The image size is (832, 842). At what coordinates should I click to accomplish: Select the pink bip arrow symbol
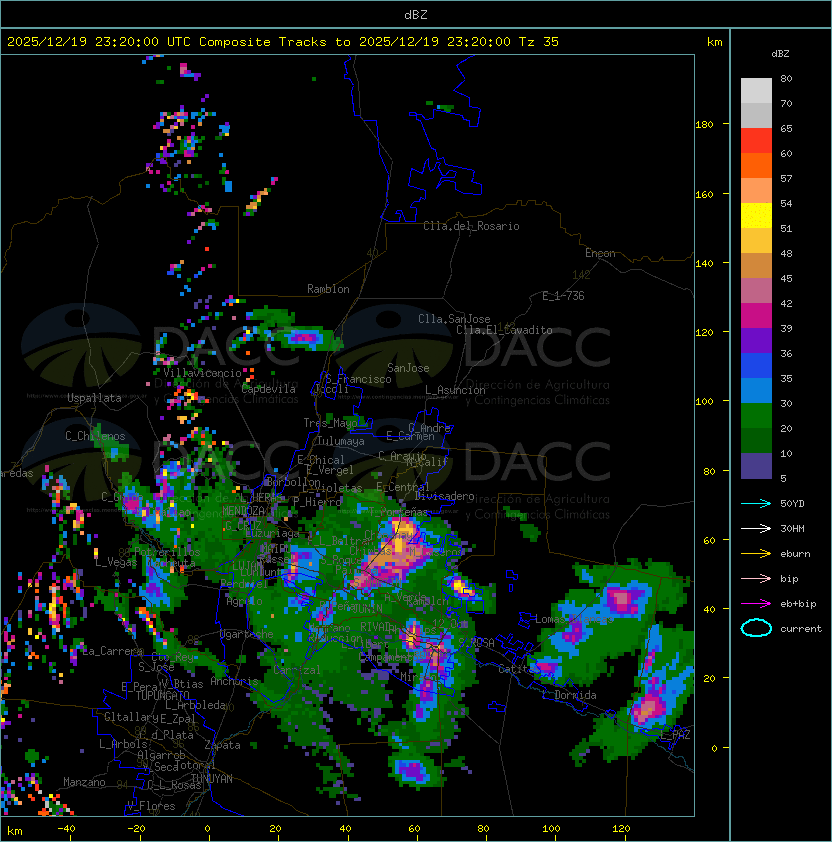click(756, 578)
